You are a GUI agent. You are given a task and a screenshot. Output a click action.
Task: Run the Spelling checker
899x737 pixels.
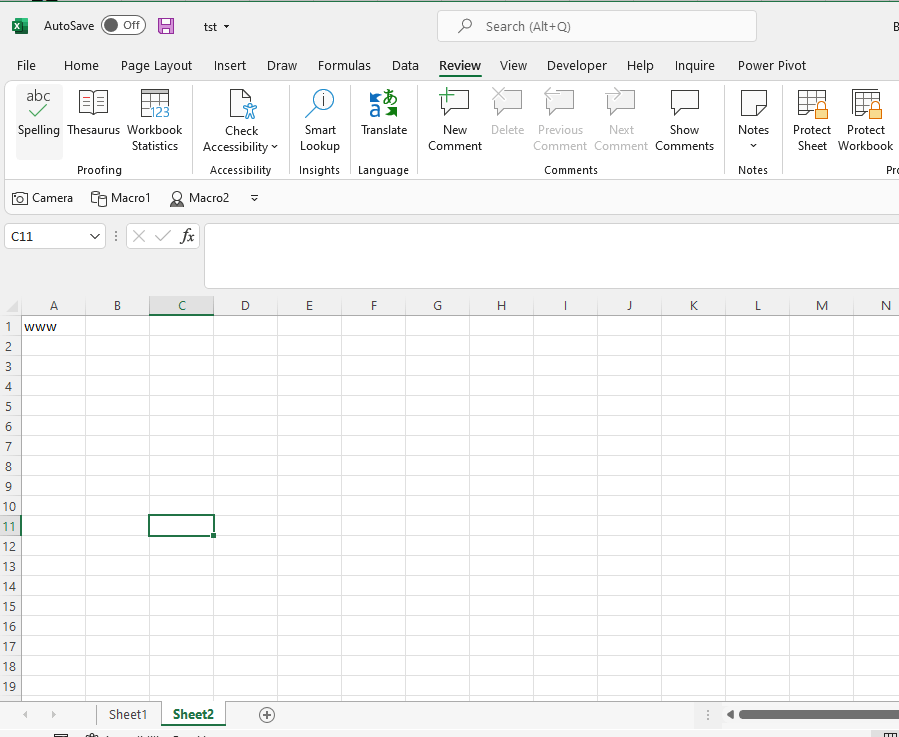click(x=38, y=119)
